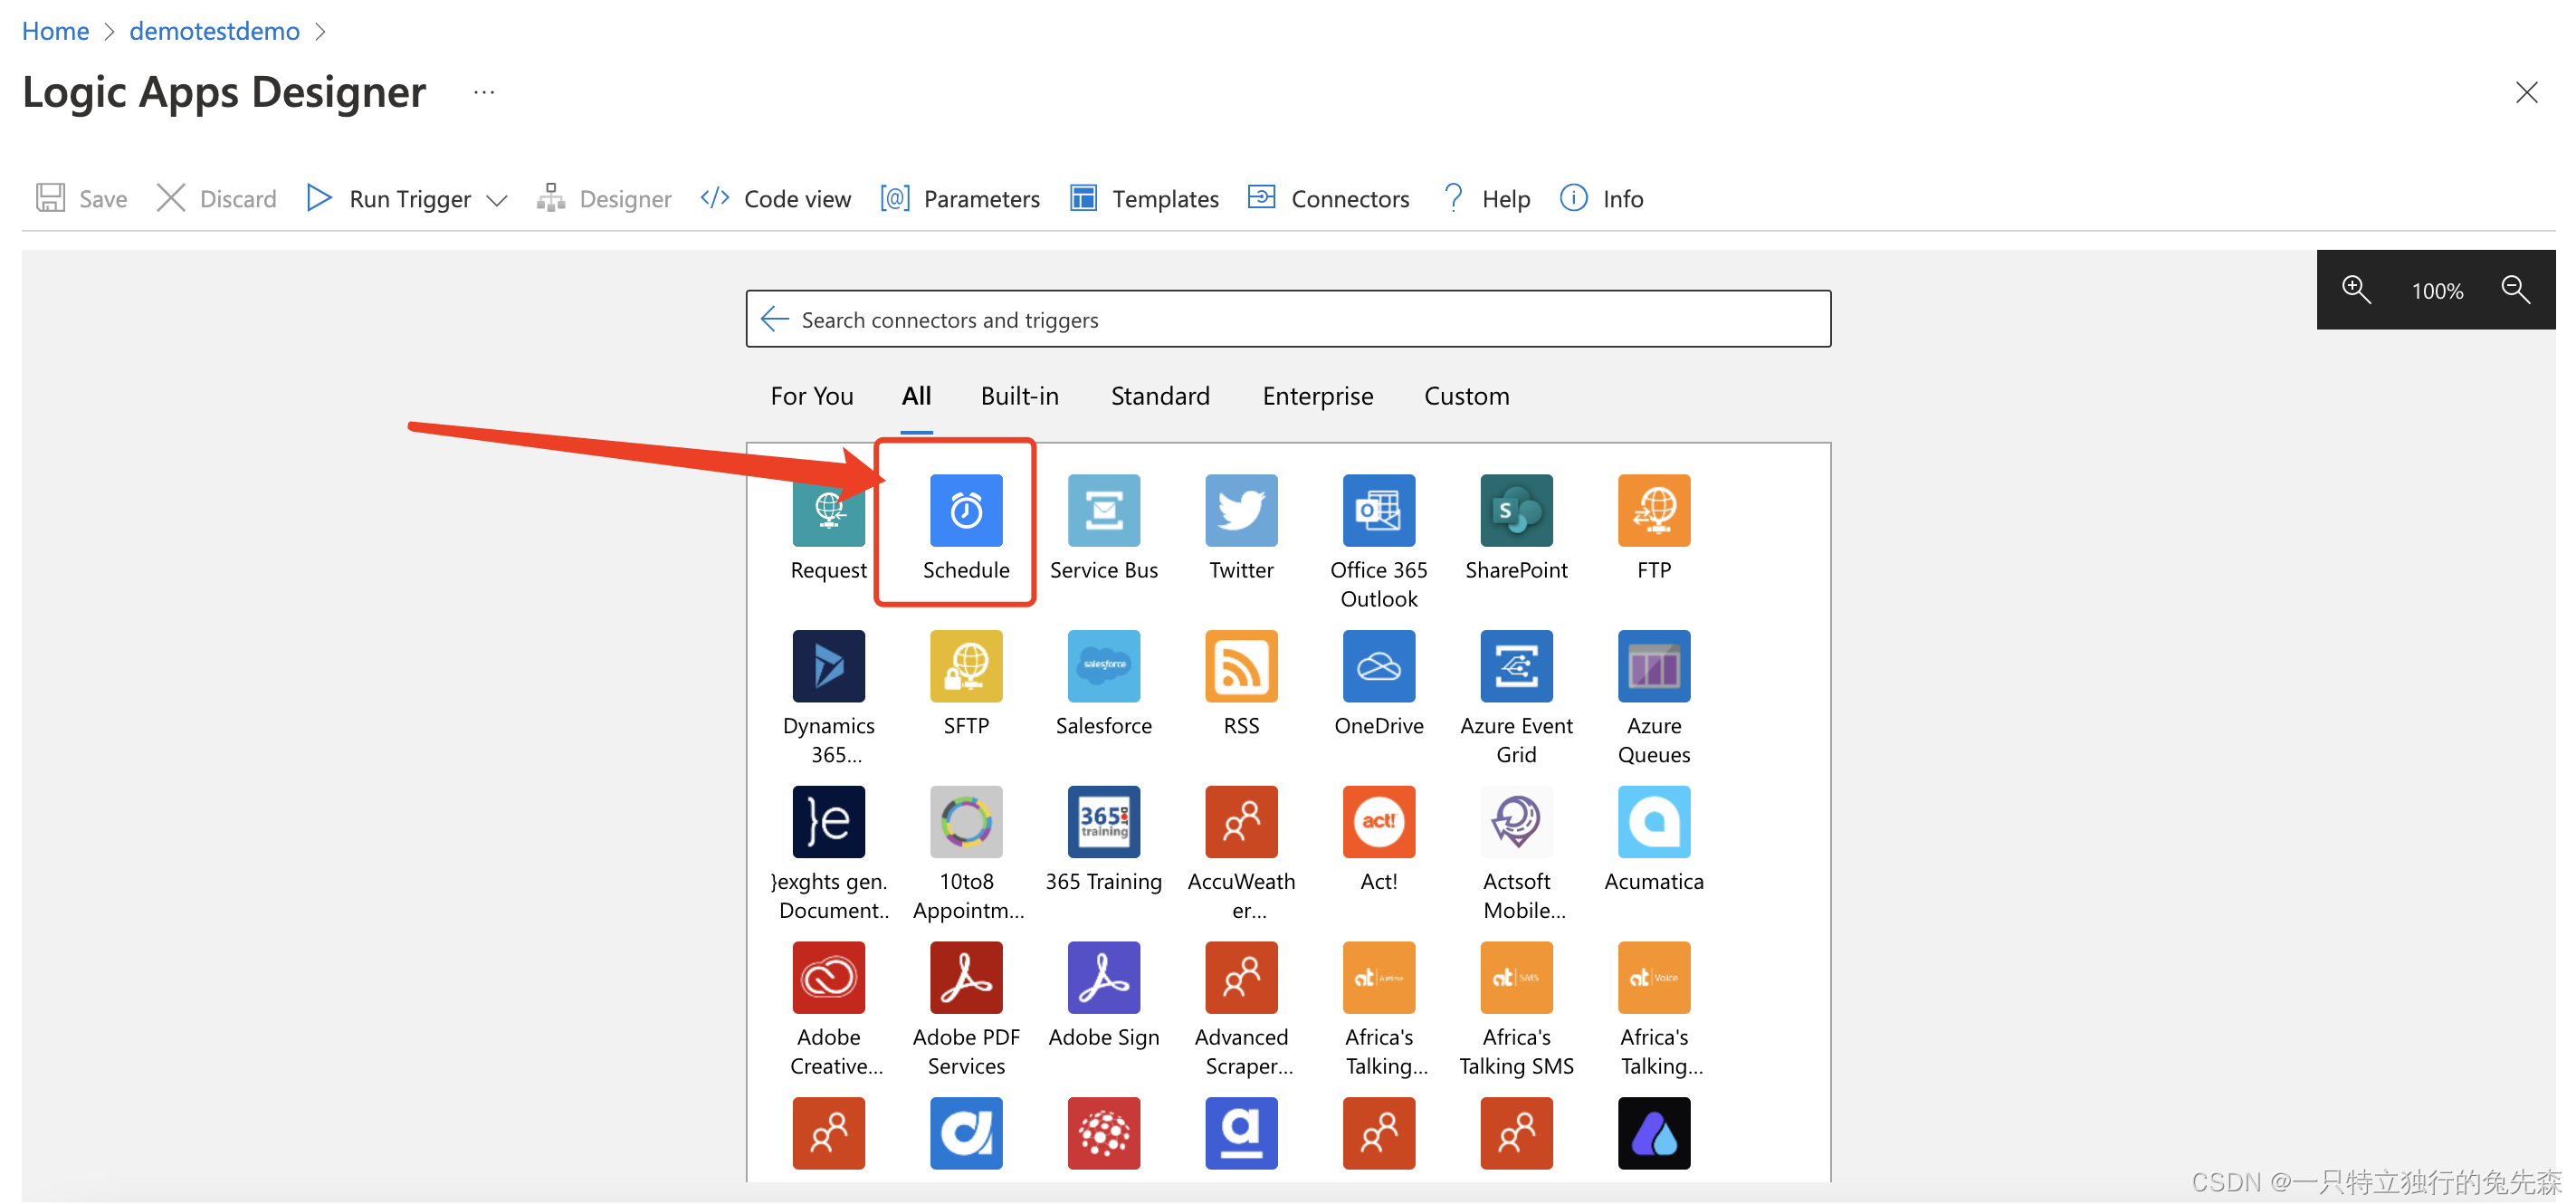Expand the Run Trigger dropdown arrow
2576x1204 pixels.
[x=497, y=200]
